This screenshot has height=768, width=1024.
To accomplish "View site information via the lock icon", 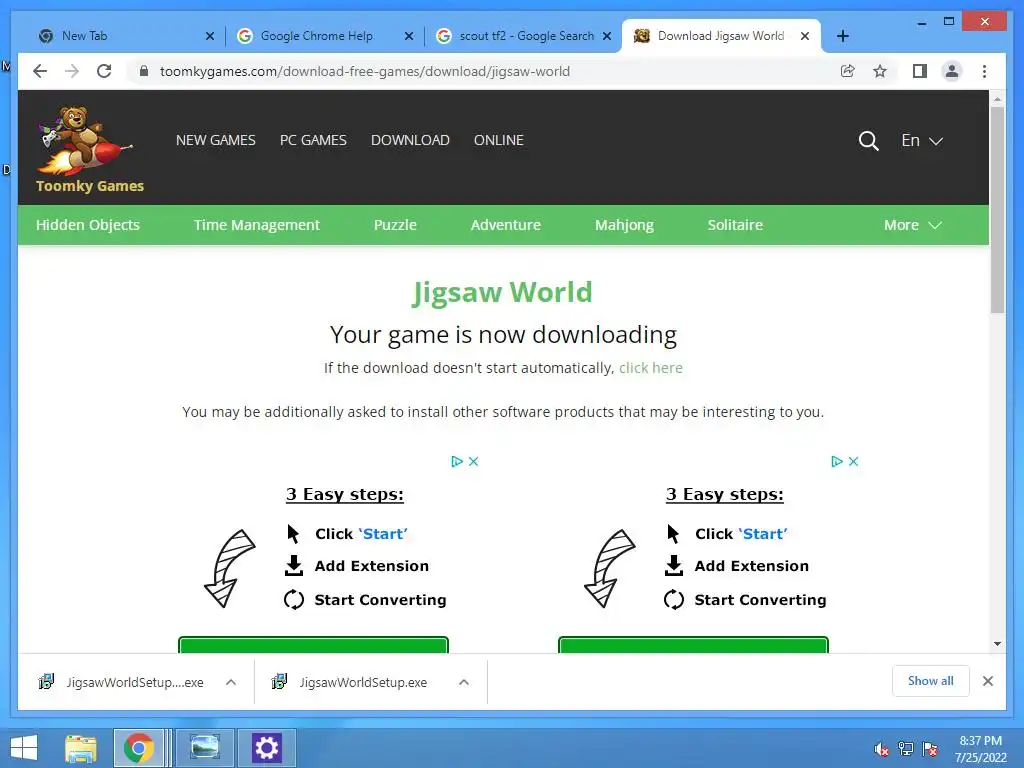I will click(144, 71).
